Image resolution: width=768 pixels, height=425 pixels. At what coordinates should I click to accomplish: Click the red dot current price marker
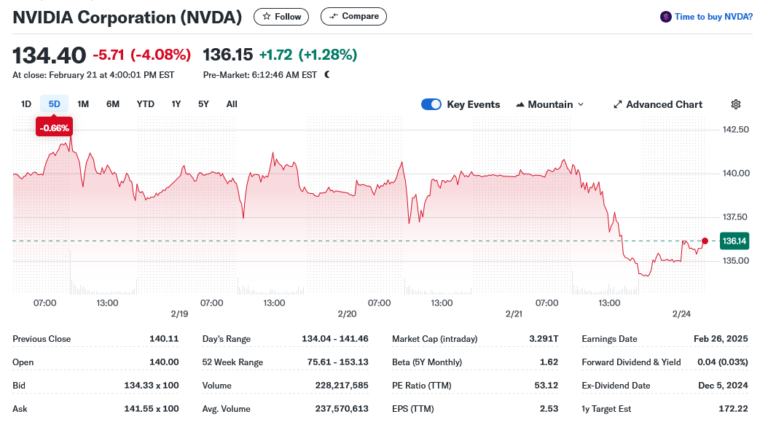[x=705, y=241]
